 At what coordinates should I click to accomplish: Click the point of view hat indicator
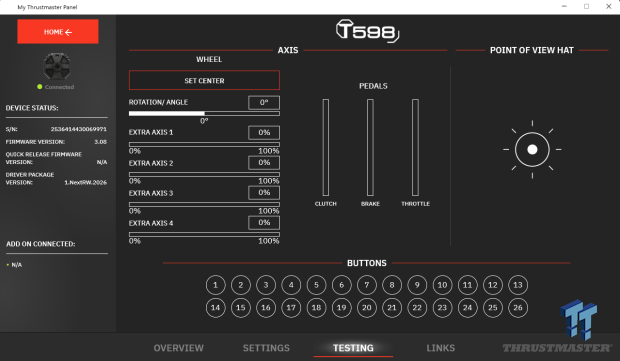click(x=532, y=149)
